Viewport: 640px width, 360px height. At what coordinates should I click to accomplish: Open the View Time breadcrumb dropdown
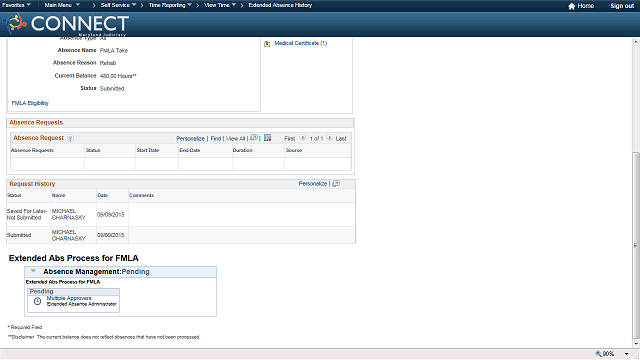(220, 5)
